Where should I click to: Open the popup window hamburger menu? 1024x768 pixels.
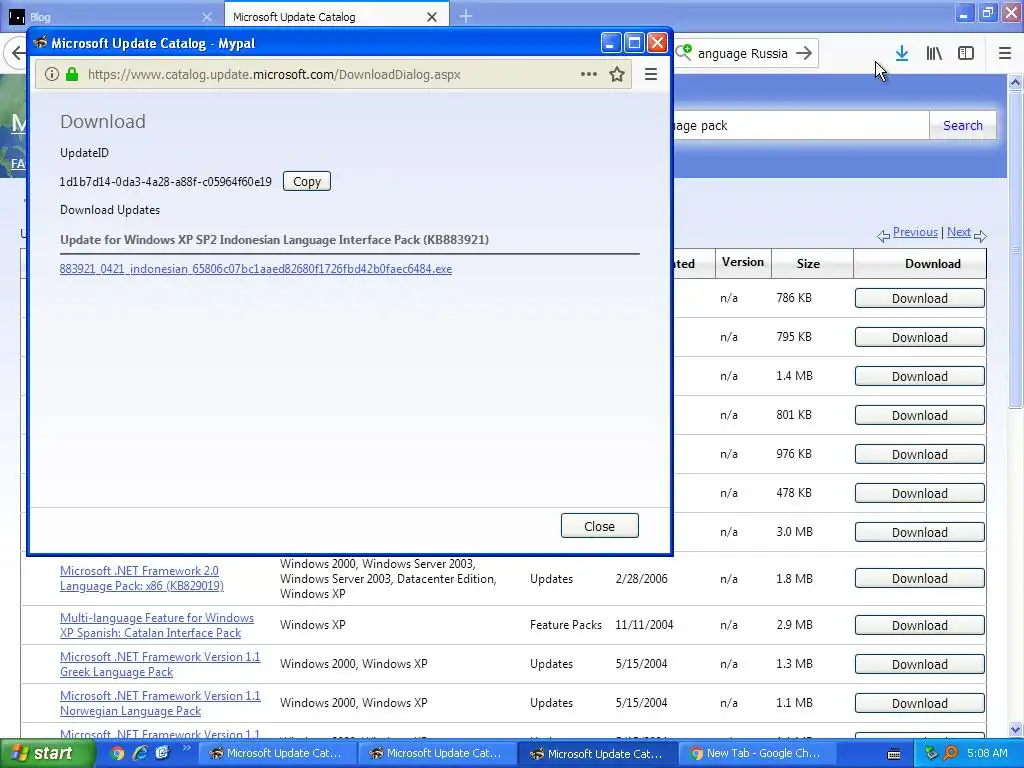point(650,74)
